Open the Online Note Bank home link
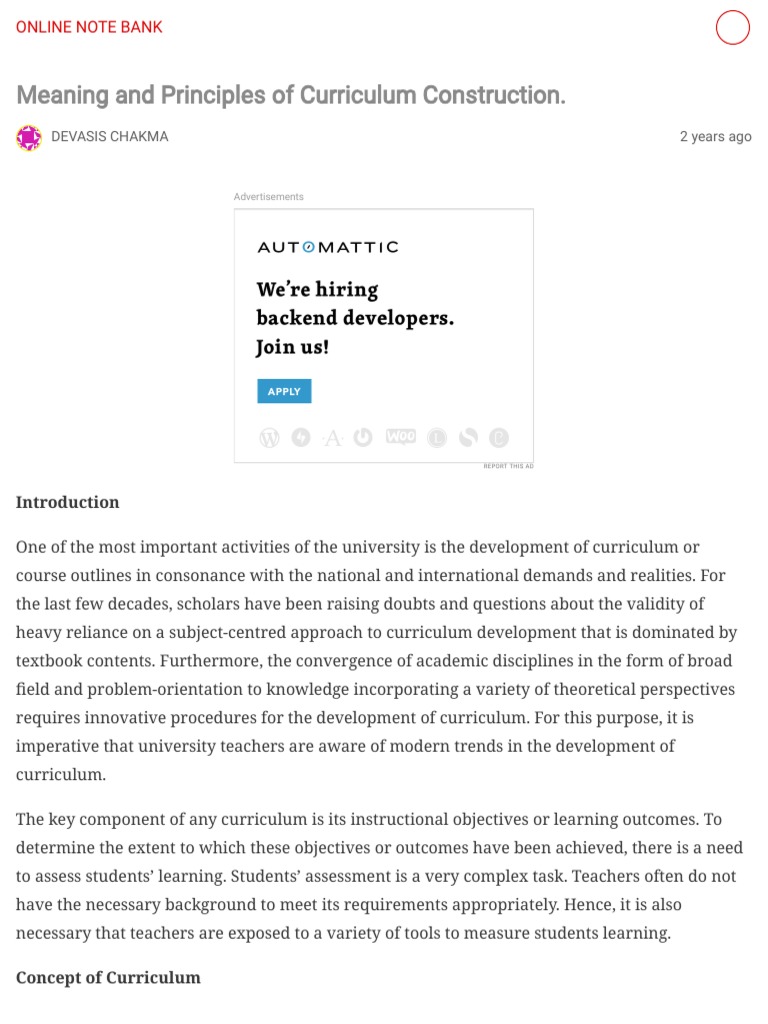 pos(89,27)
